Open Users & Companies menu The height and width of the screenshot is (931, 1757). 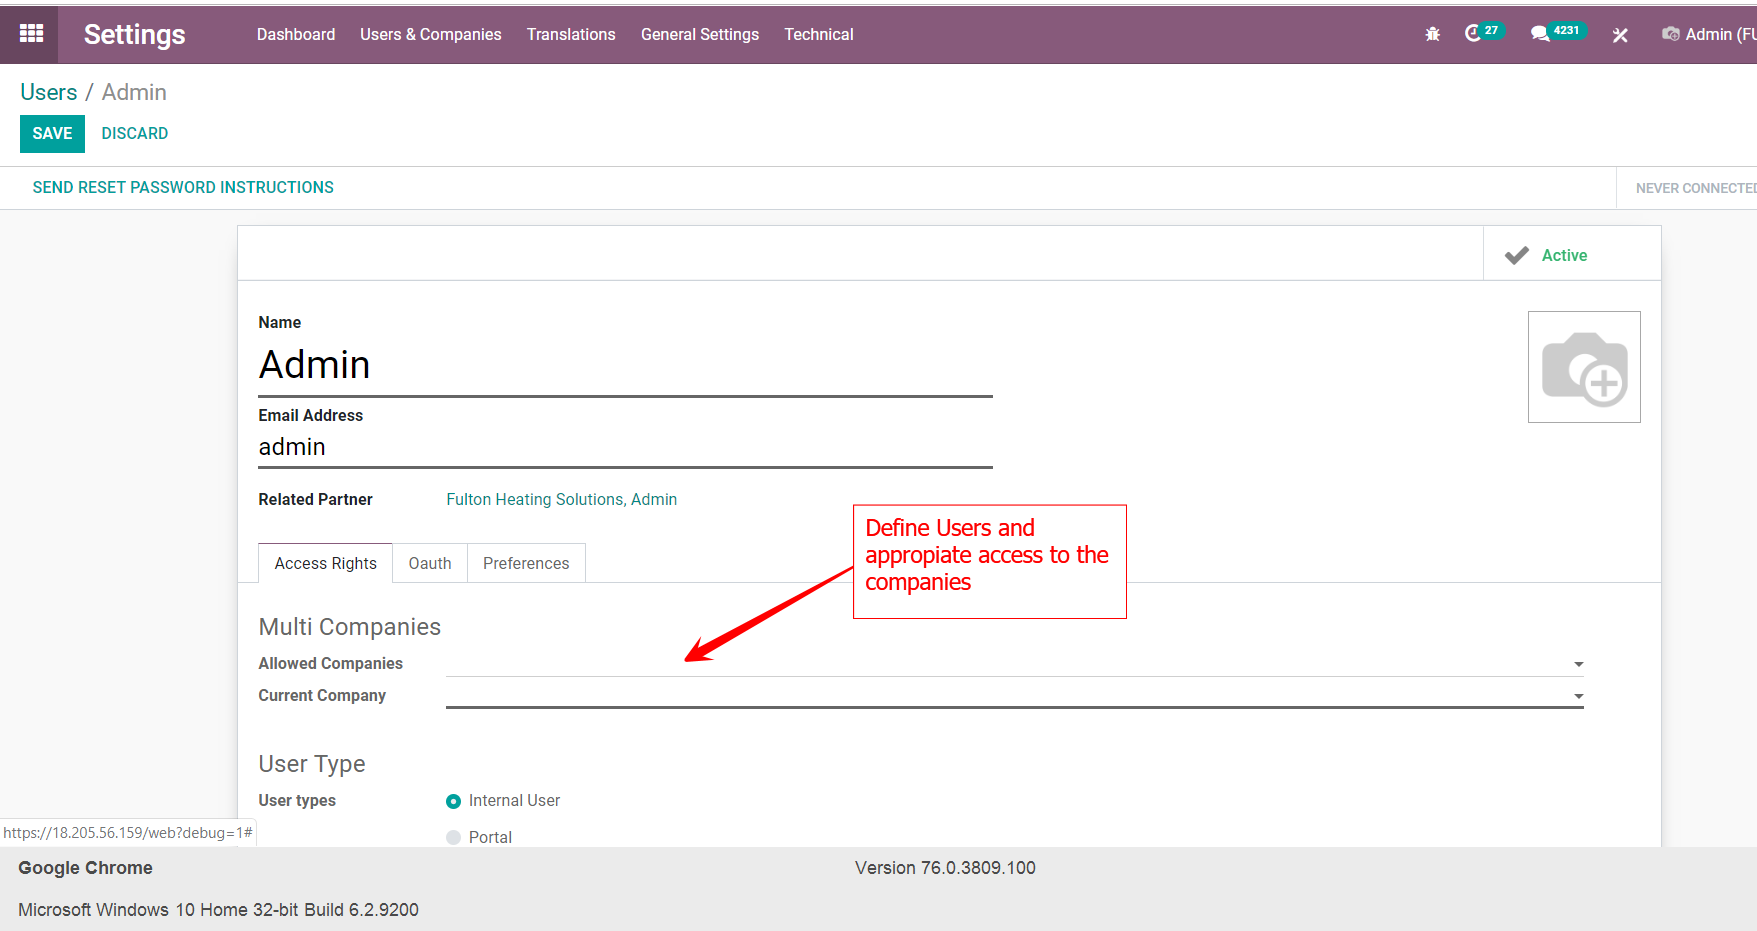431,34
